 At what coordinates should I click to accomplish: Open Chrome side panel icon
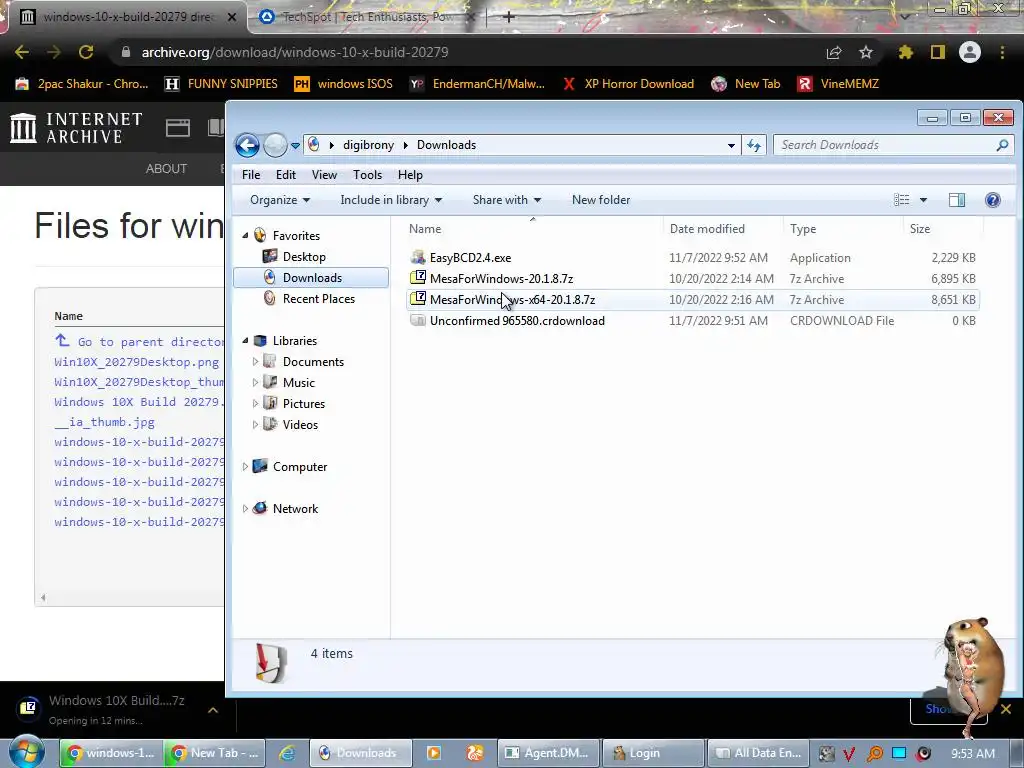[938, 52]
